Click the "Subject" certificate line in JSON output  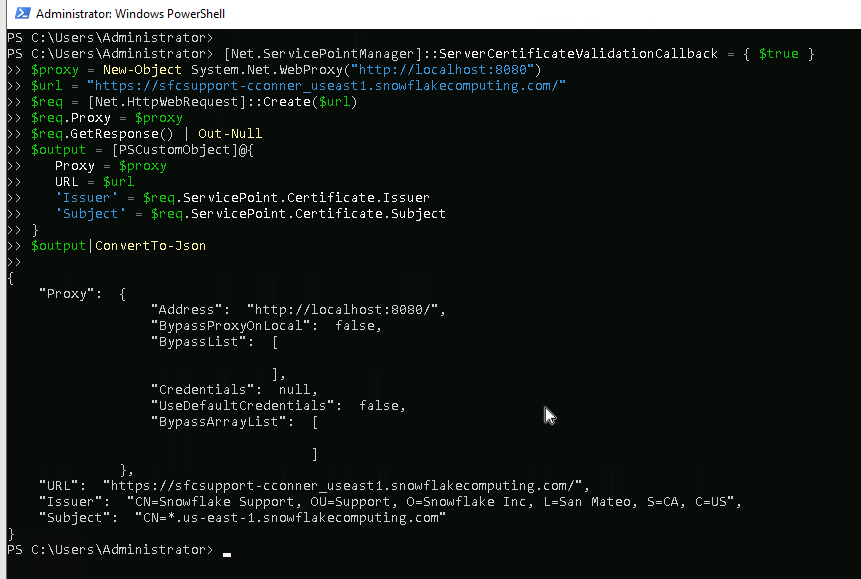click(240, 518)
